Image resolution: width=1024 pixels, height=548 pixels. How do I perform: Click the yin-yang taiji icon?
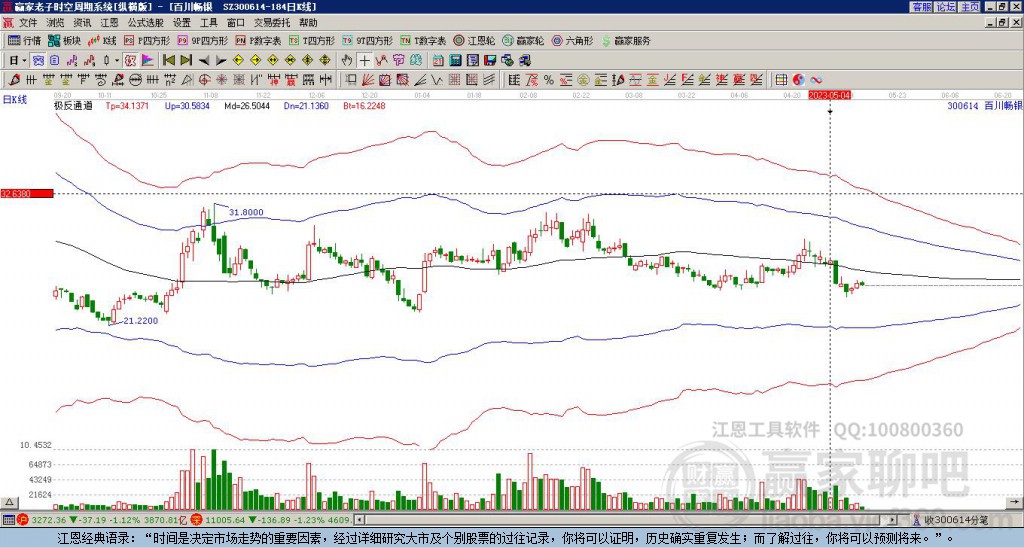tap(799, 80)
